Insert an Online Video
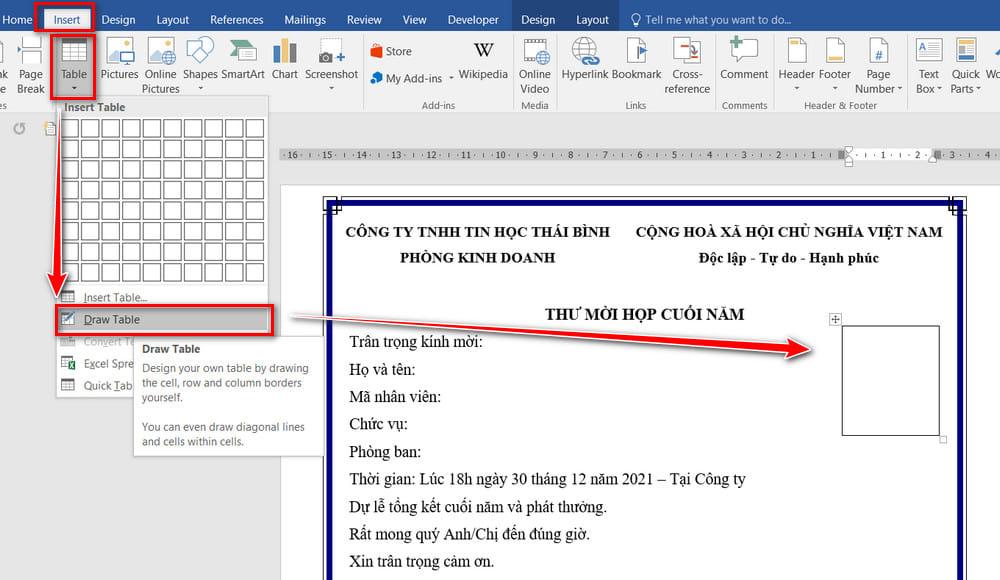 [x=534, y=65]
